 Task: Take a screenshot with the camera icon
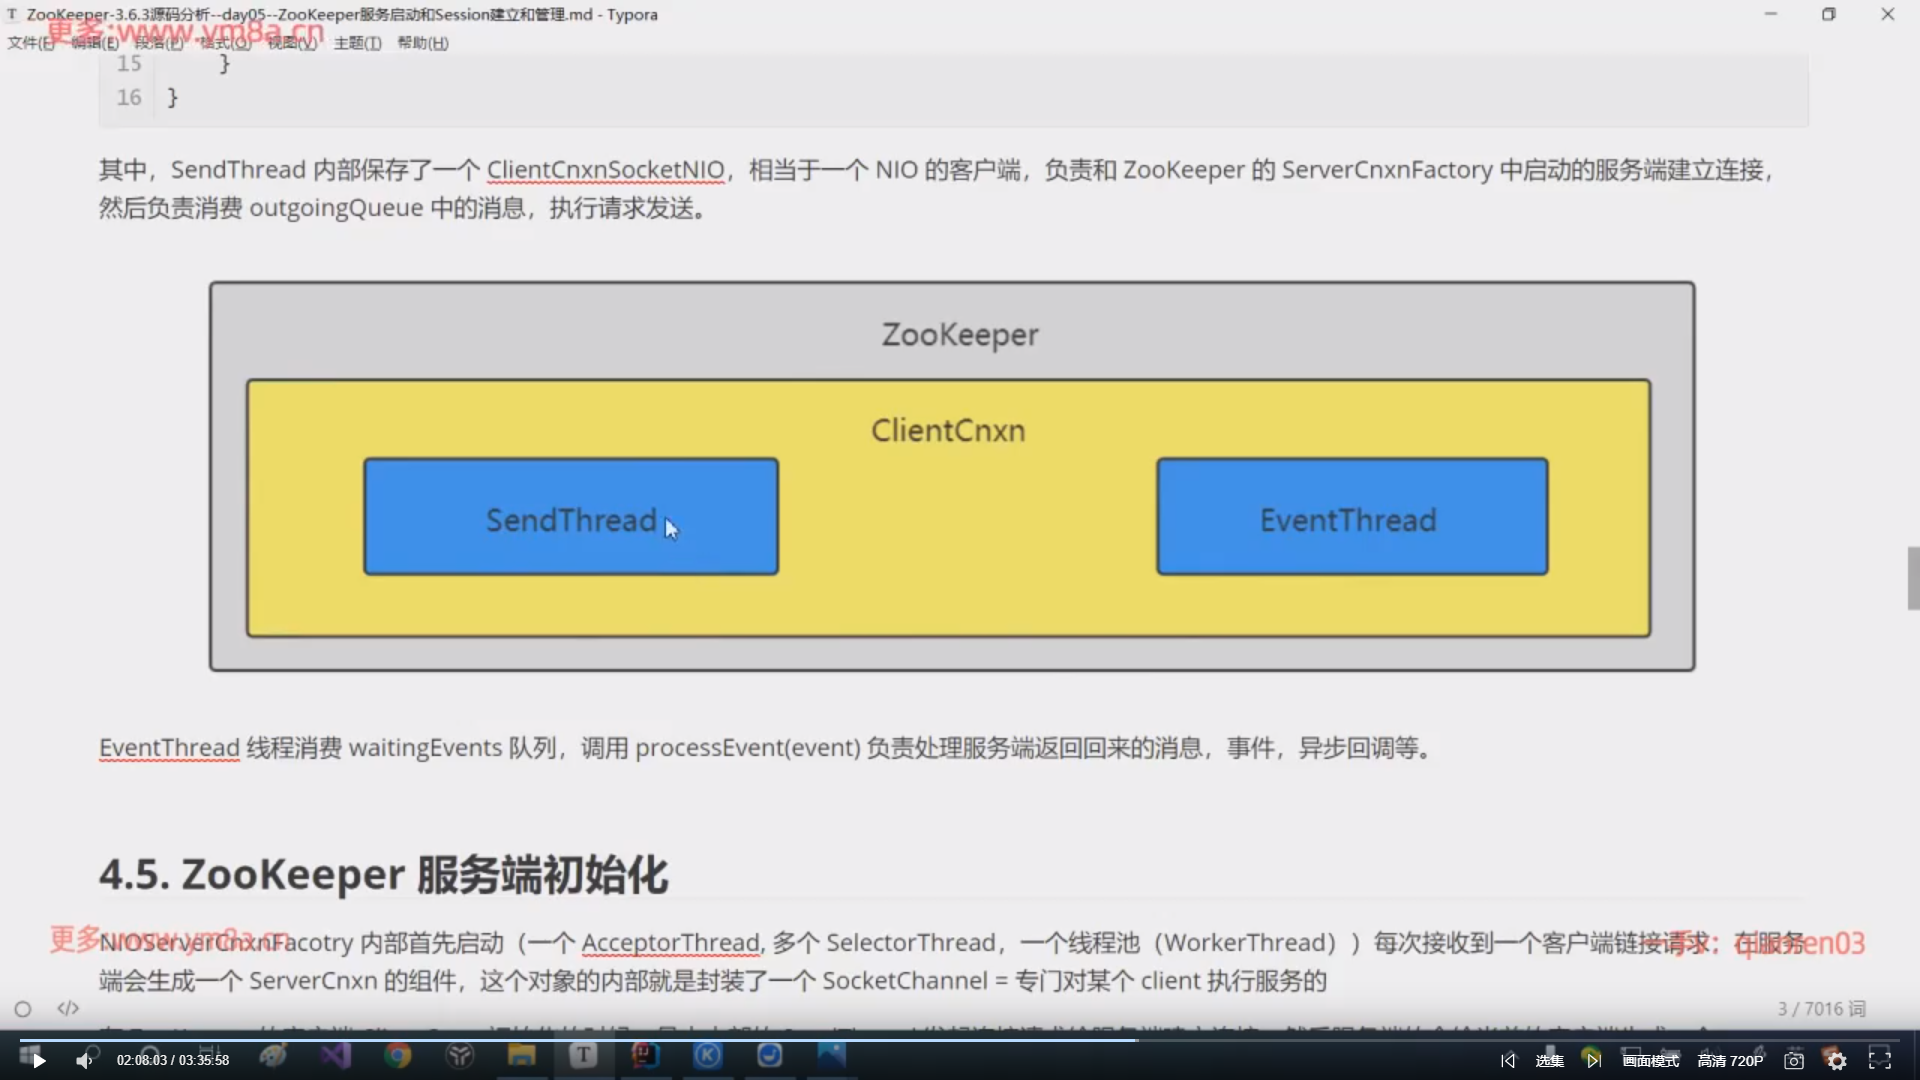click(1794, 1060)
